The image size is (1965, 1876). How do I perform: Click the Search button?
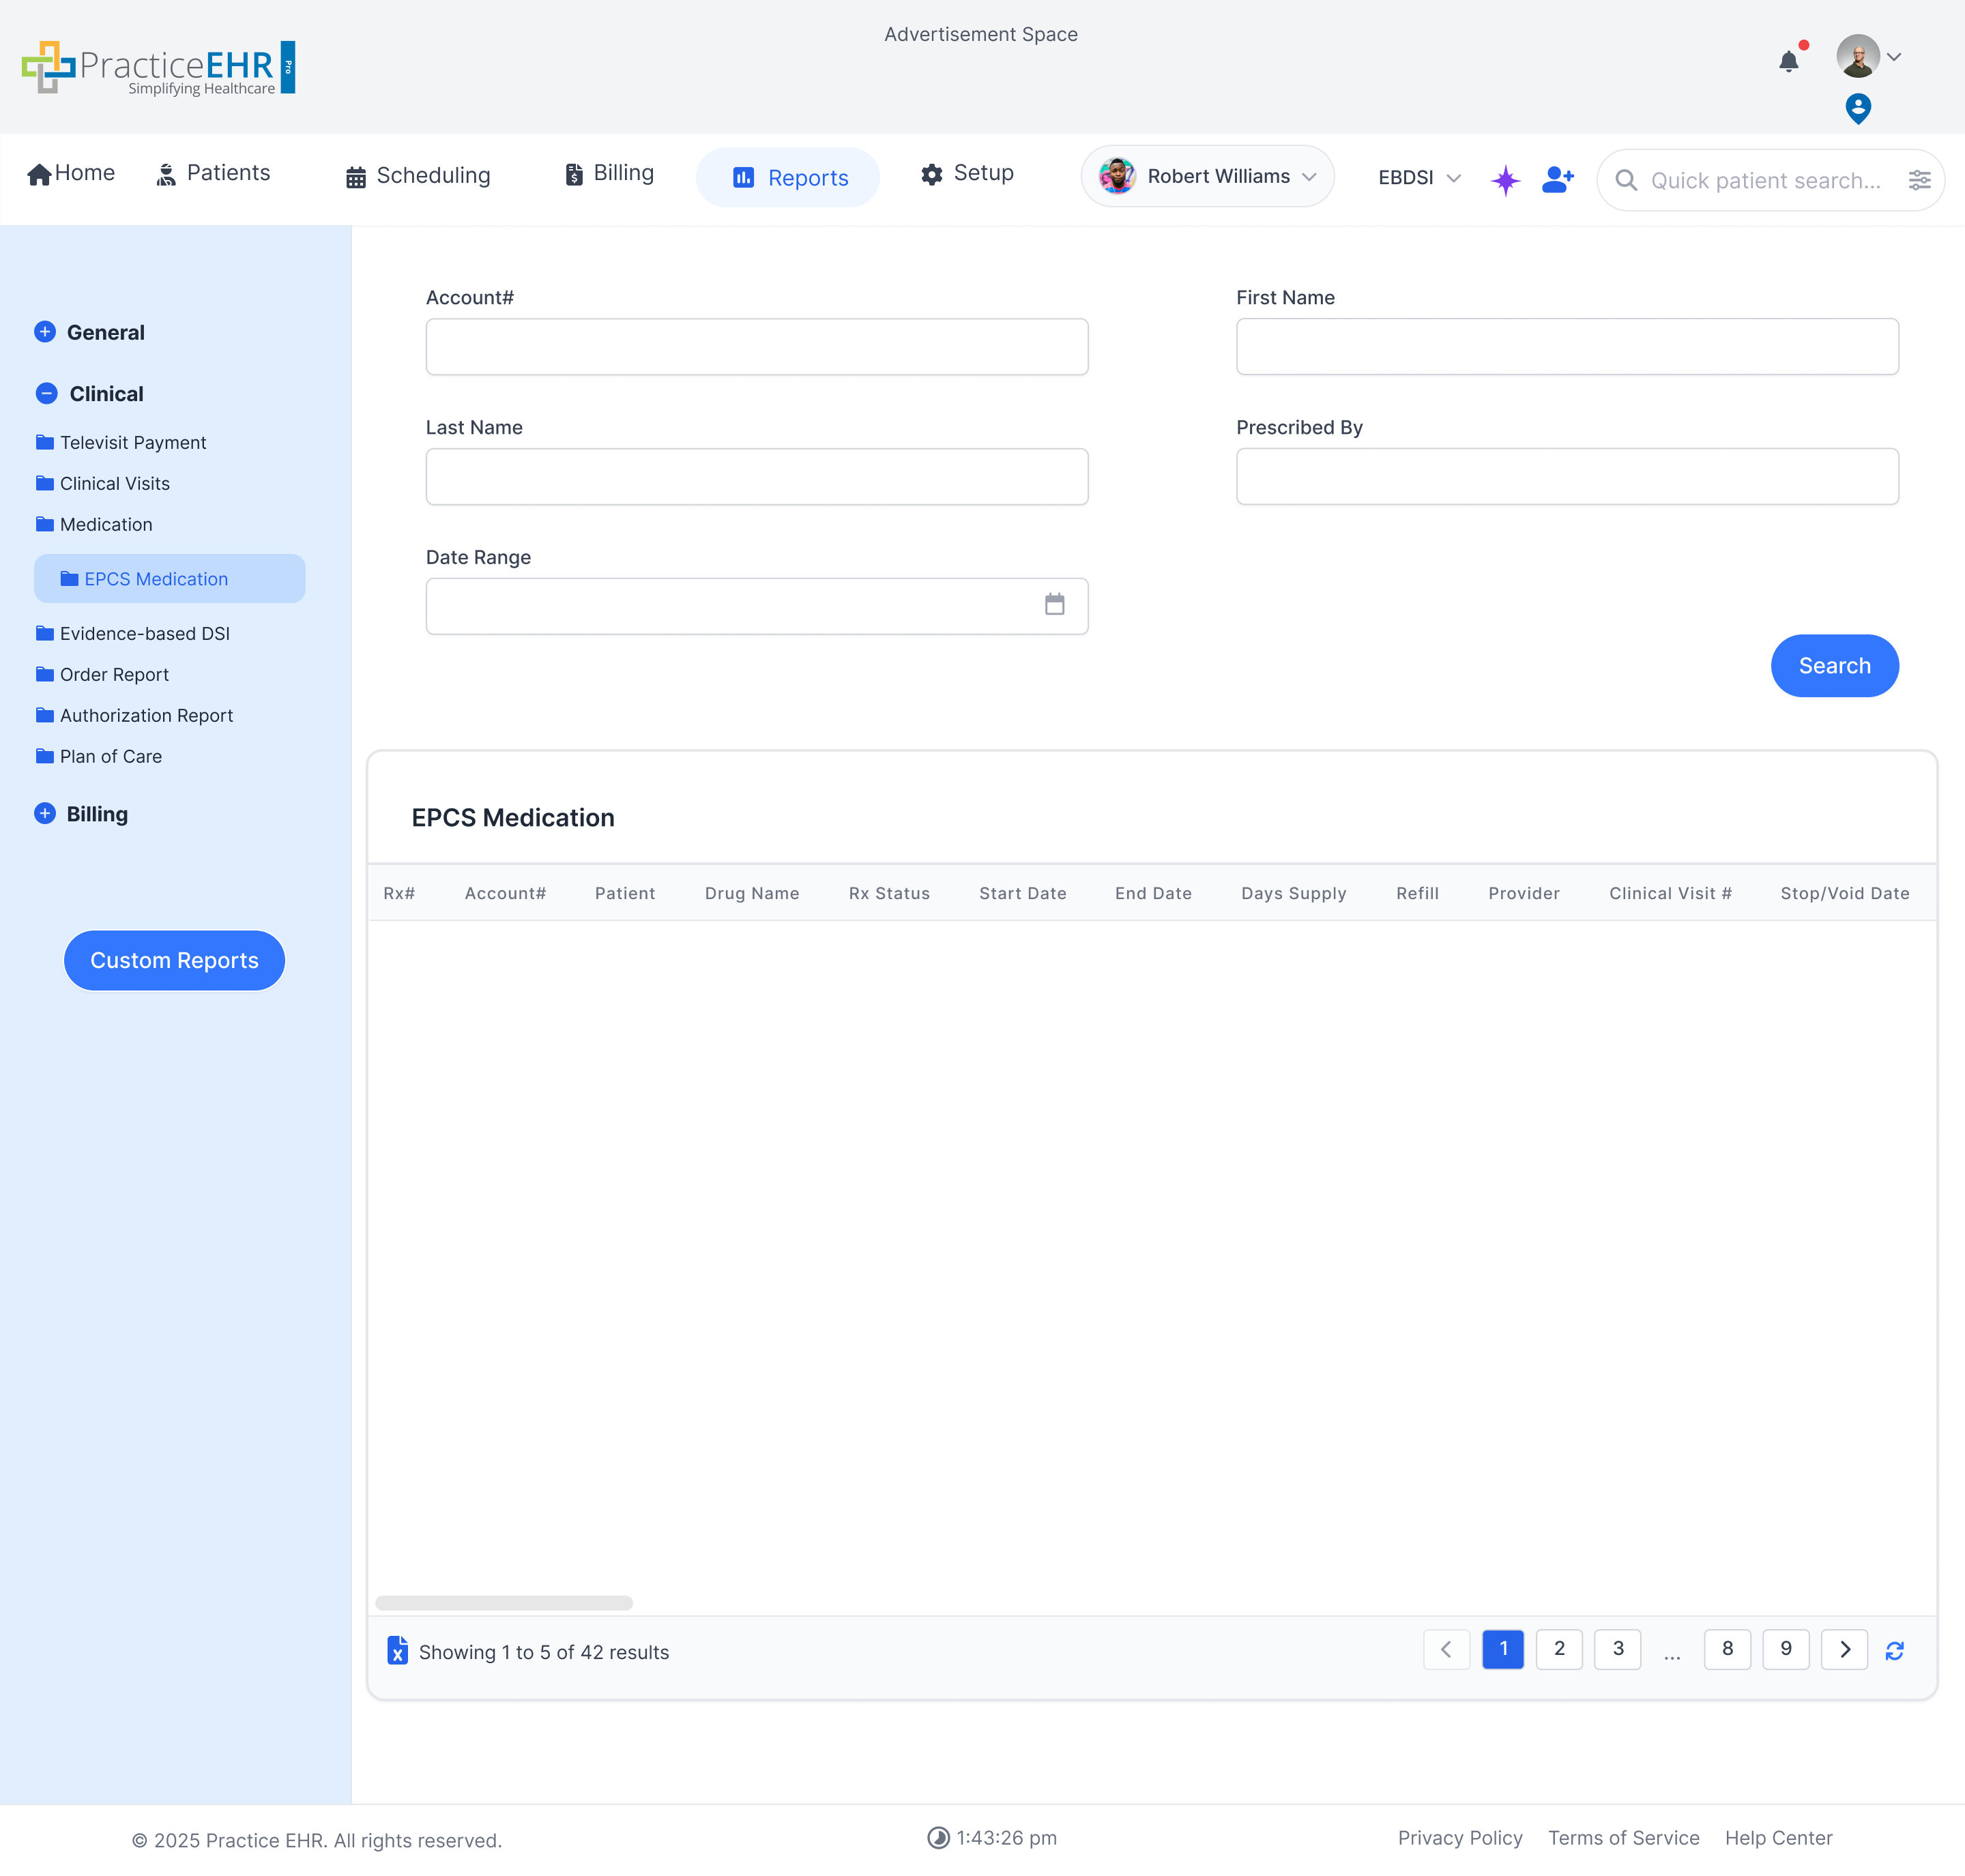(x=1833, y=665)
